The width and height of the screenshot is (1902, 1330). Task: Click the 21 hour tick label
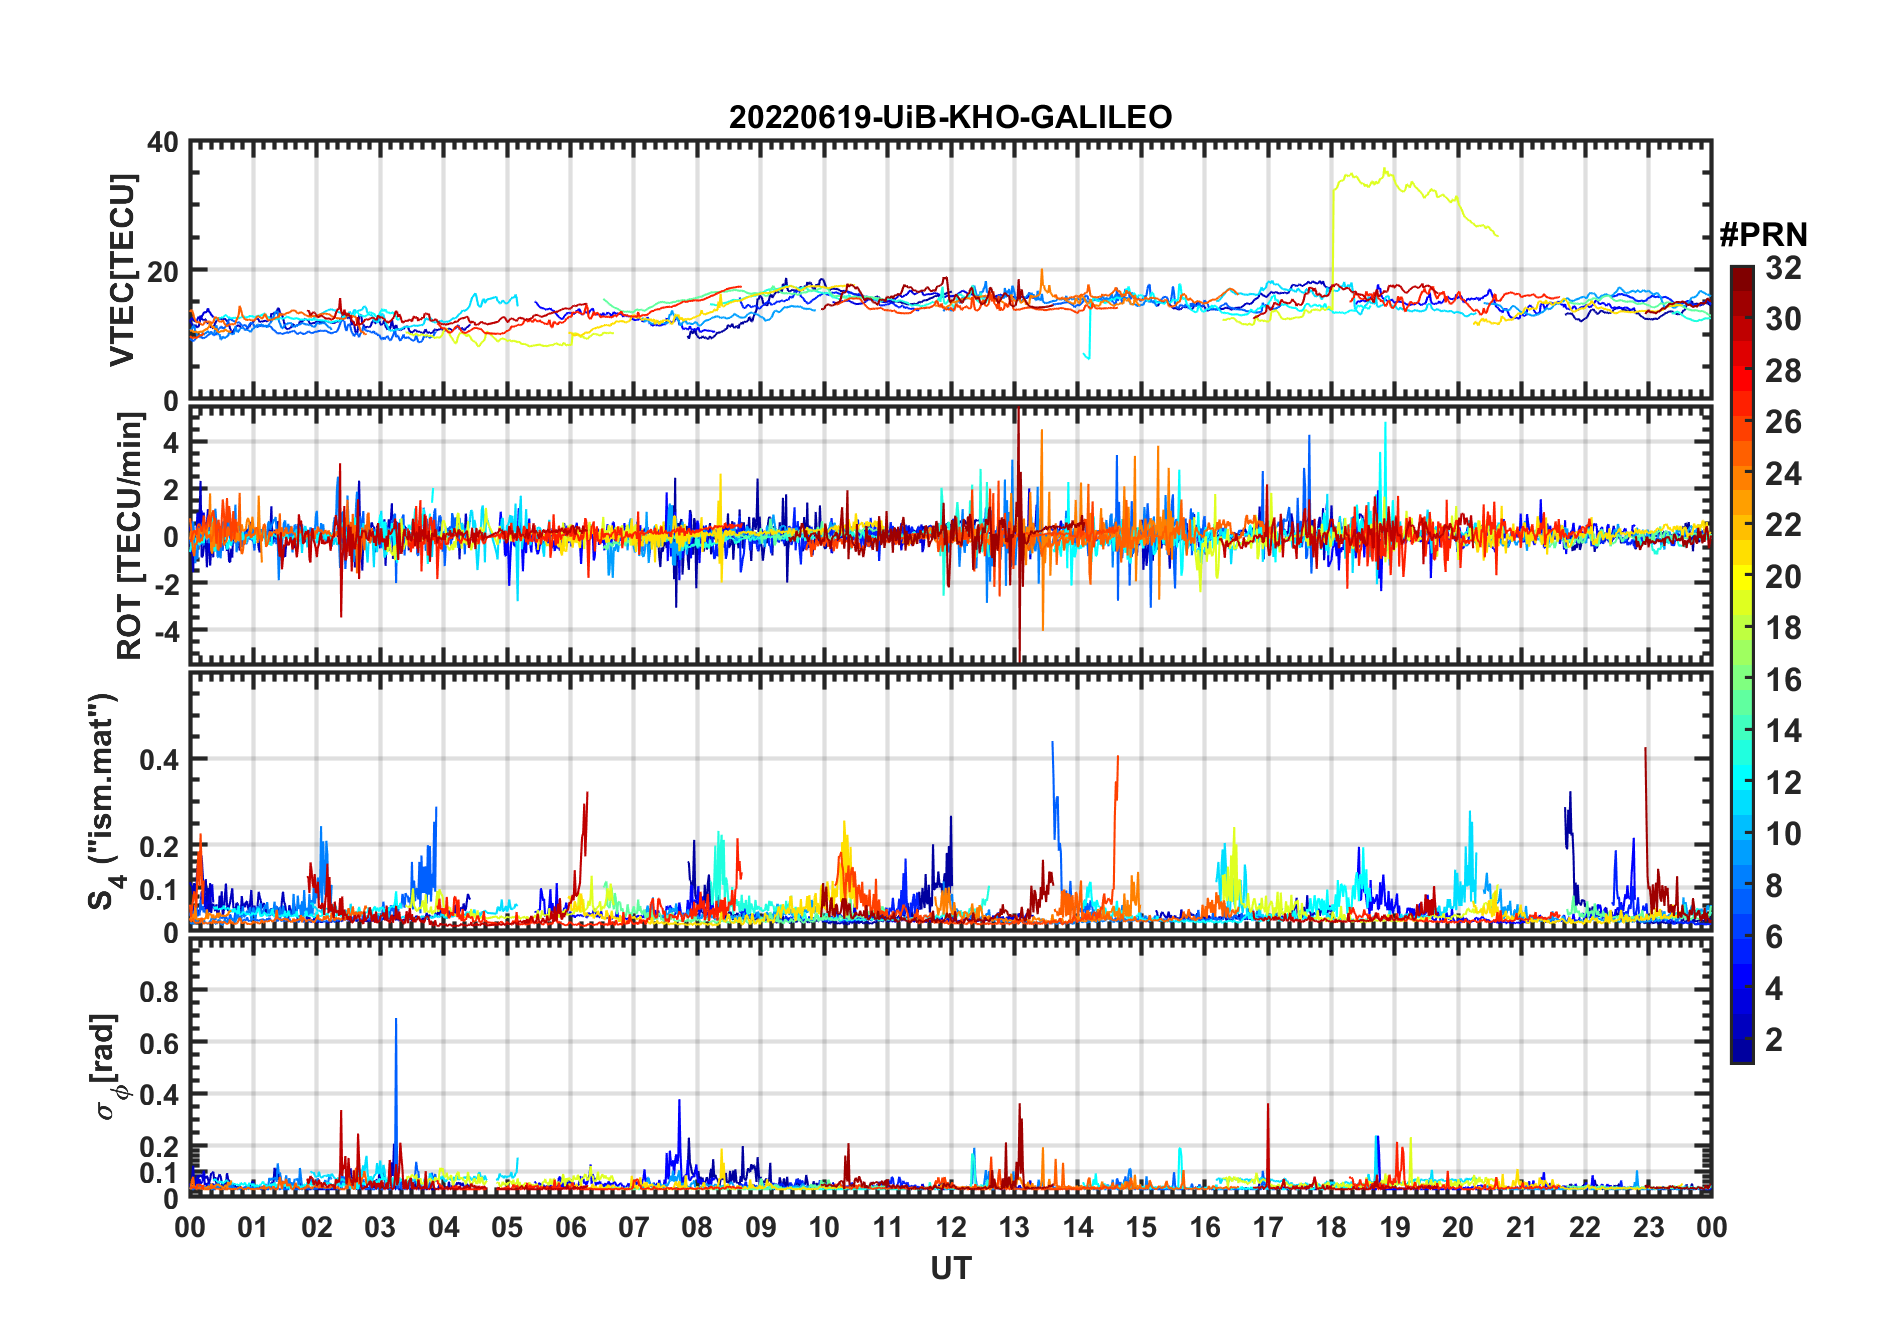(x=1522, y=1227)
